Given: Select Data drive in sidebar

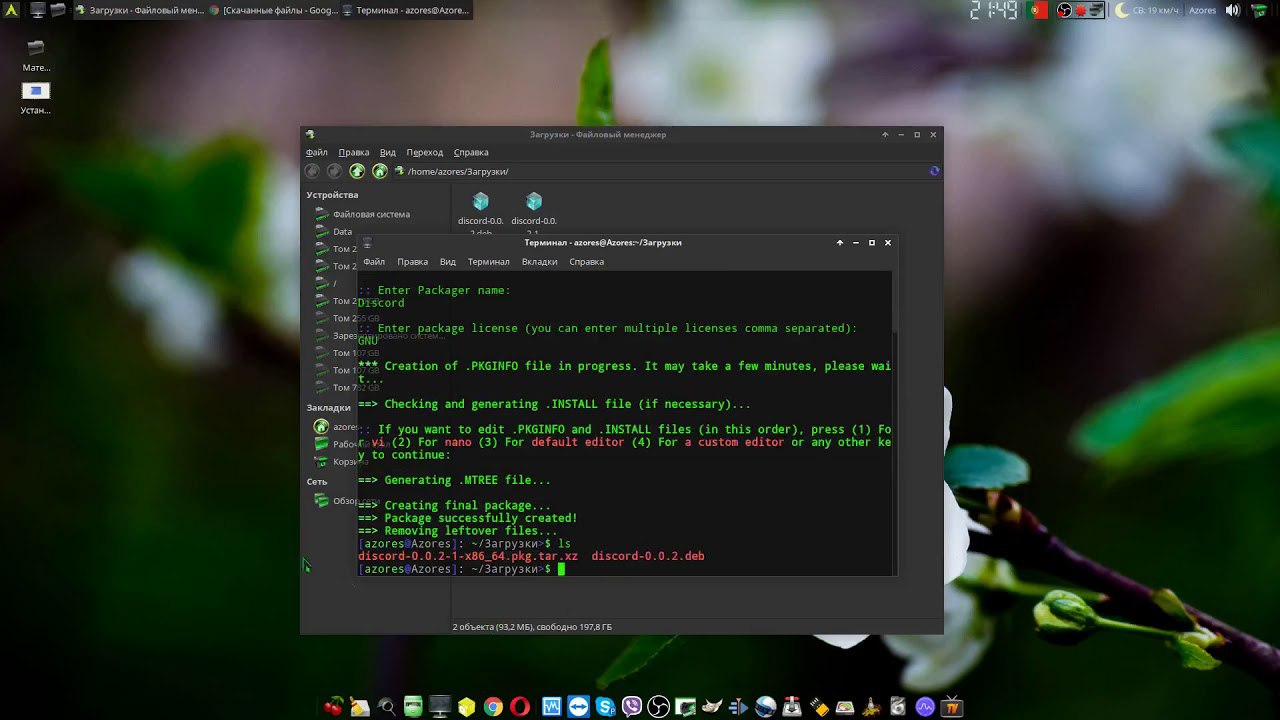Looking at the screenshot, I should (x=335, y=231).
